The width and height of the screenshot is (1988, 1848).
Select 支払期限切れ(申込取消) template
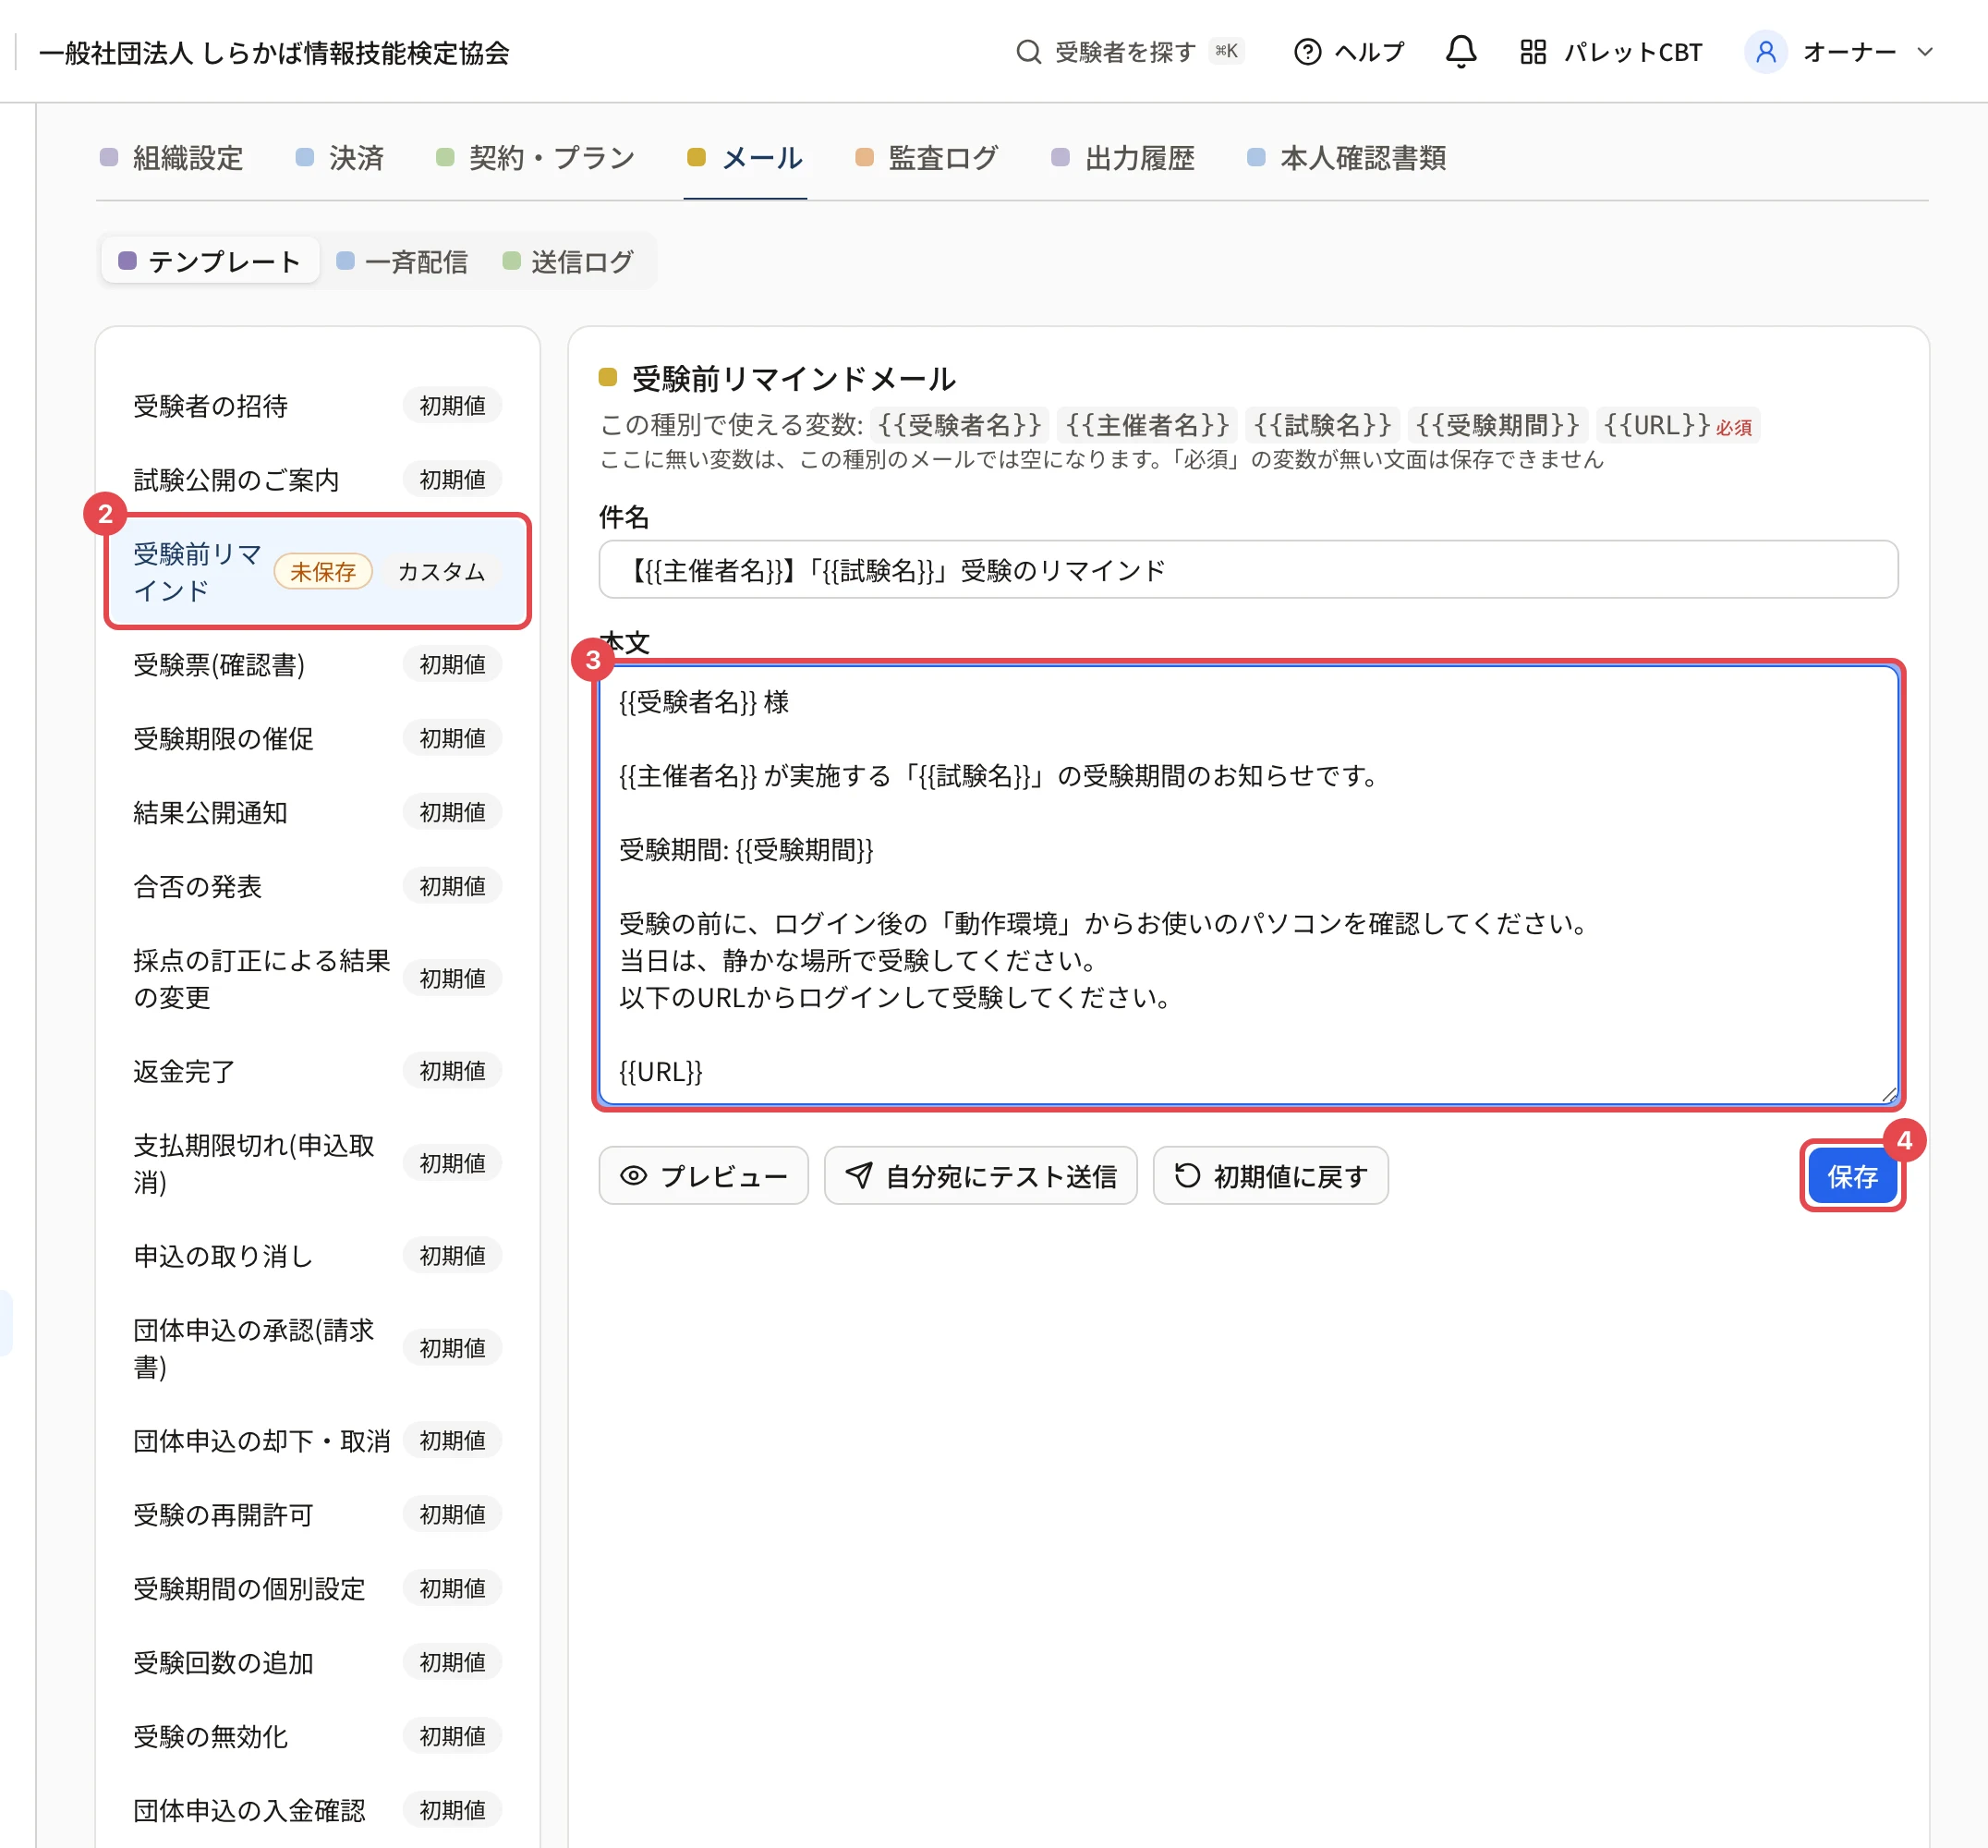tap(318, 1164)
